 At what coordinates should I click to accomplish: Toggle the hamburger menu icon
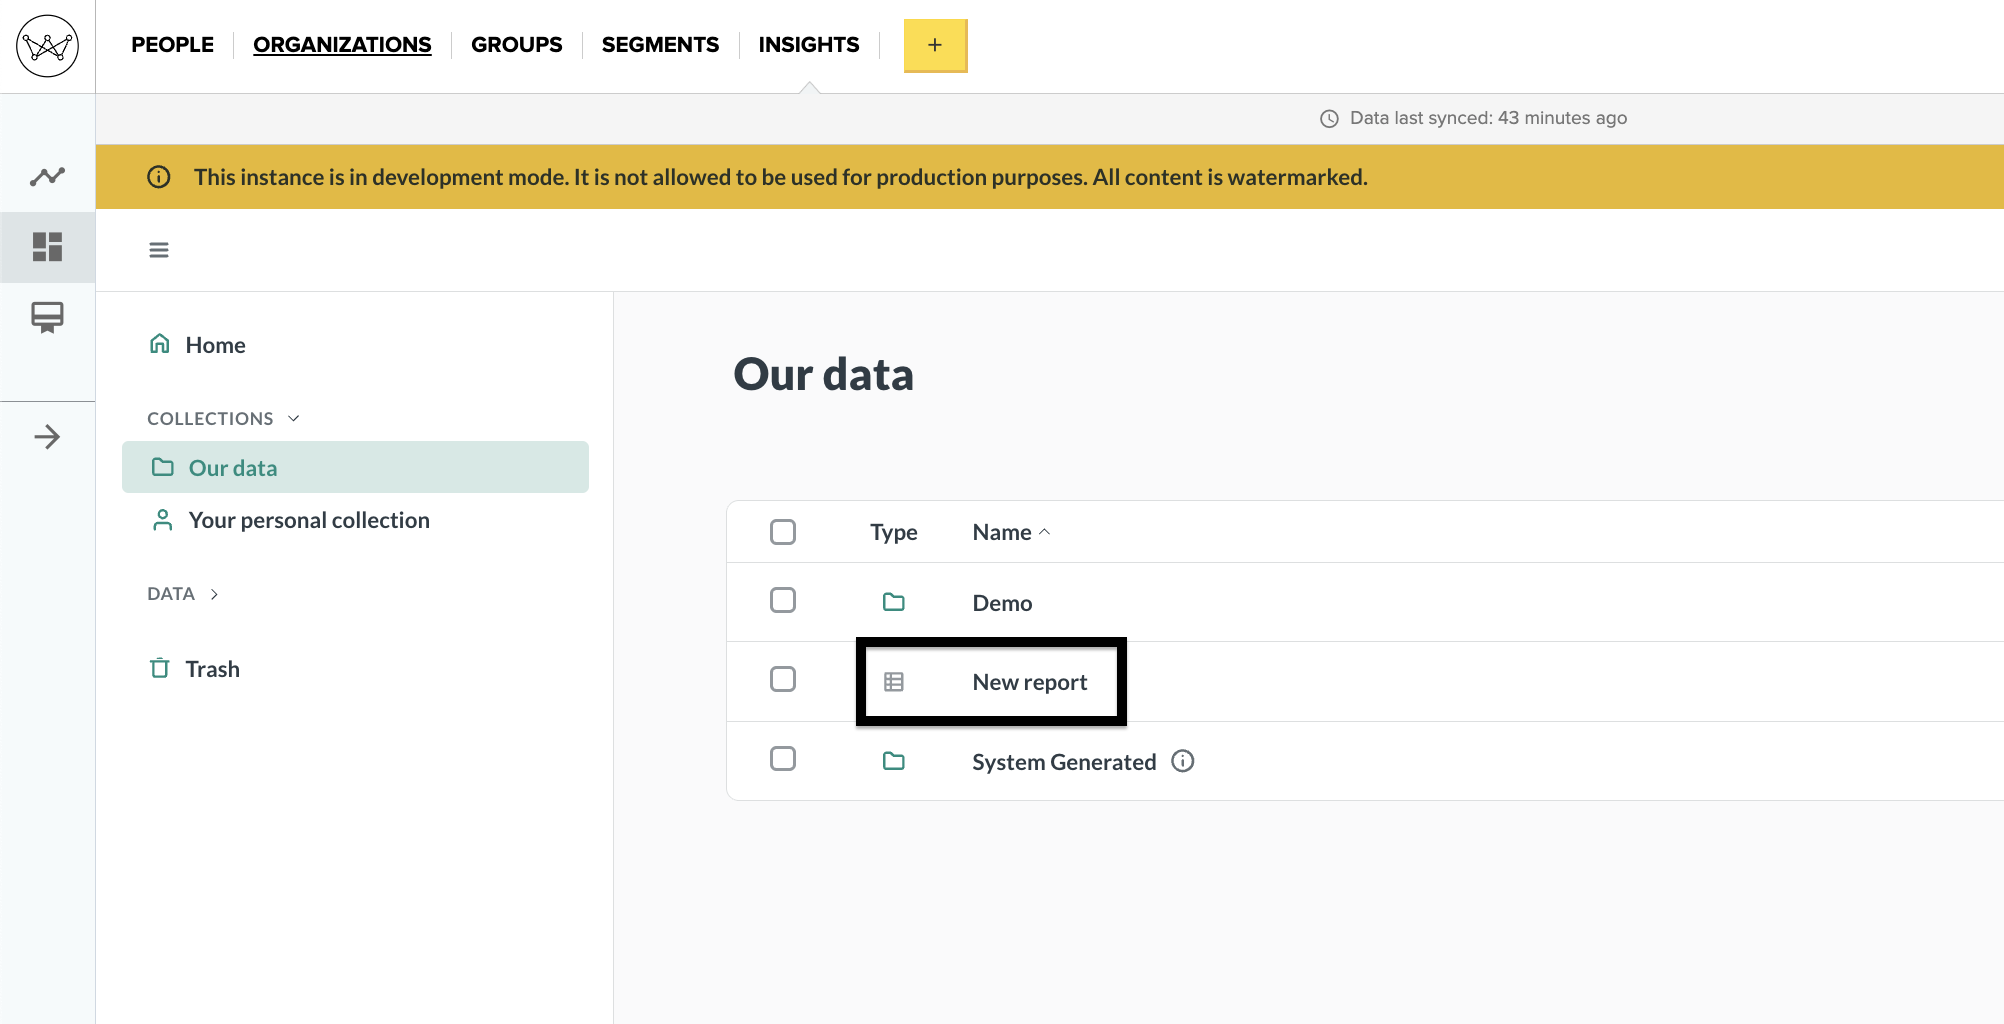point(159,250)
